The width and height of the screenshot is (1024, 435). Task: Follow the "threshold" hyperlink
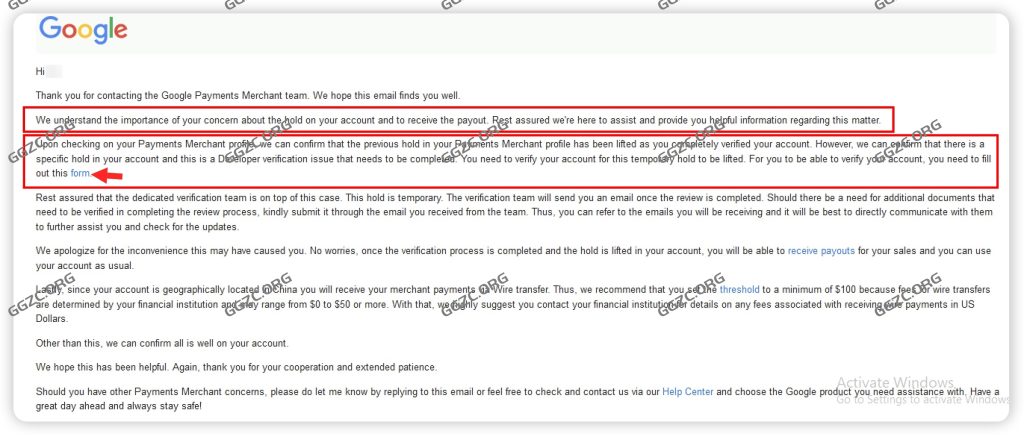(740, 290)
